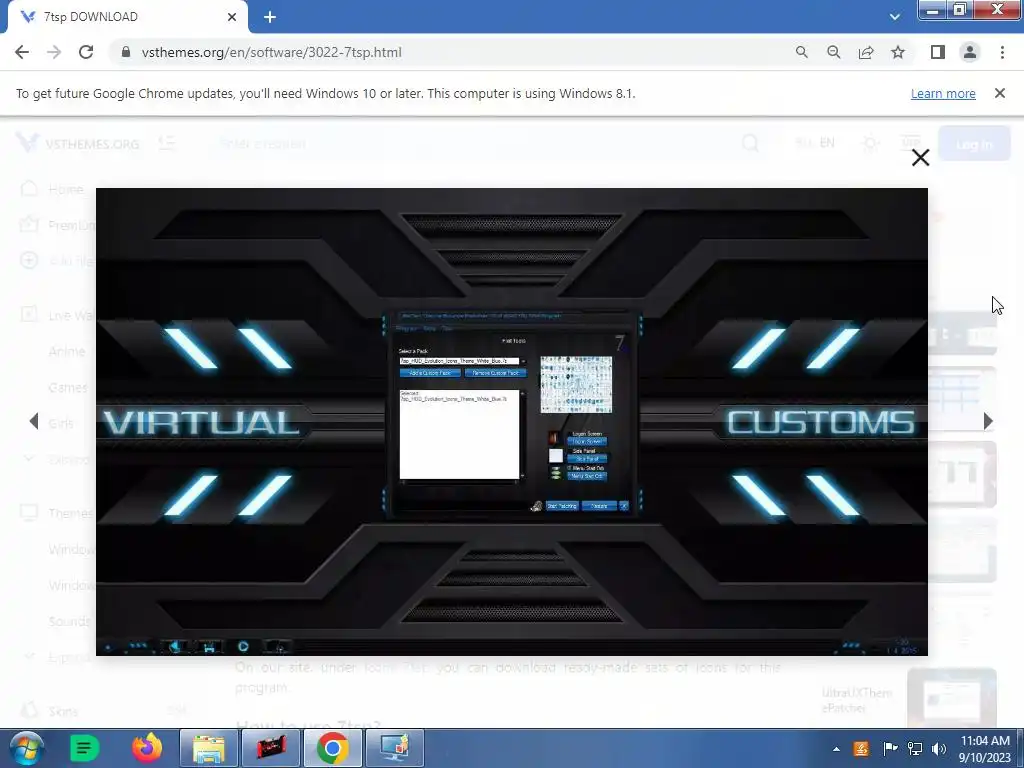The height and width of the screenshot is (768, 1024).
Task: Select the 7tsp DOWNLOAD tab
Action: pyautogui.click(x=127, y=17)
